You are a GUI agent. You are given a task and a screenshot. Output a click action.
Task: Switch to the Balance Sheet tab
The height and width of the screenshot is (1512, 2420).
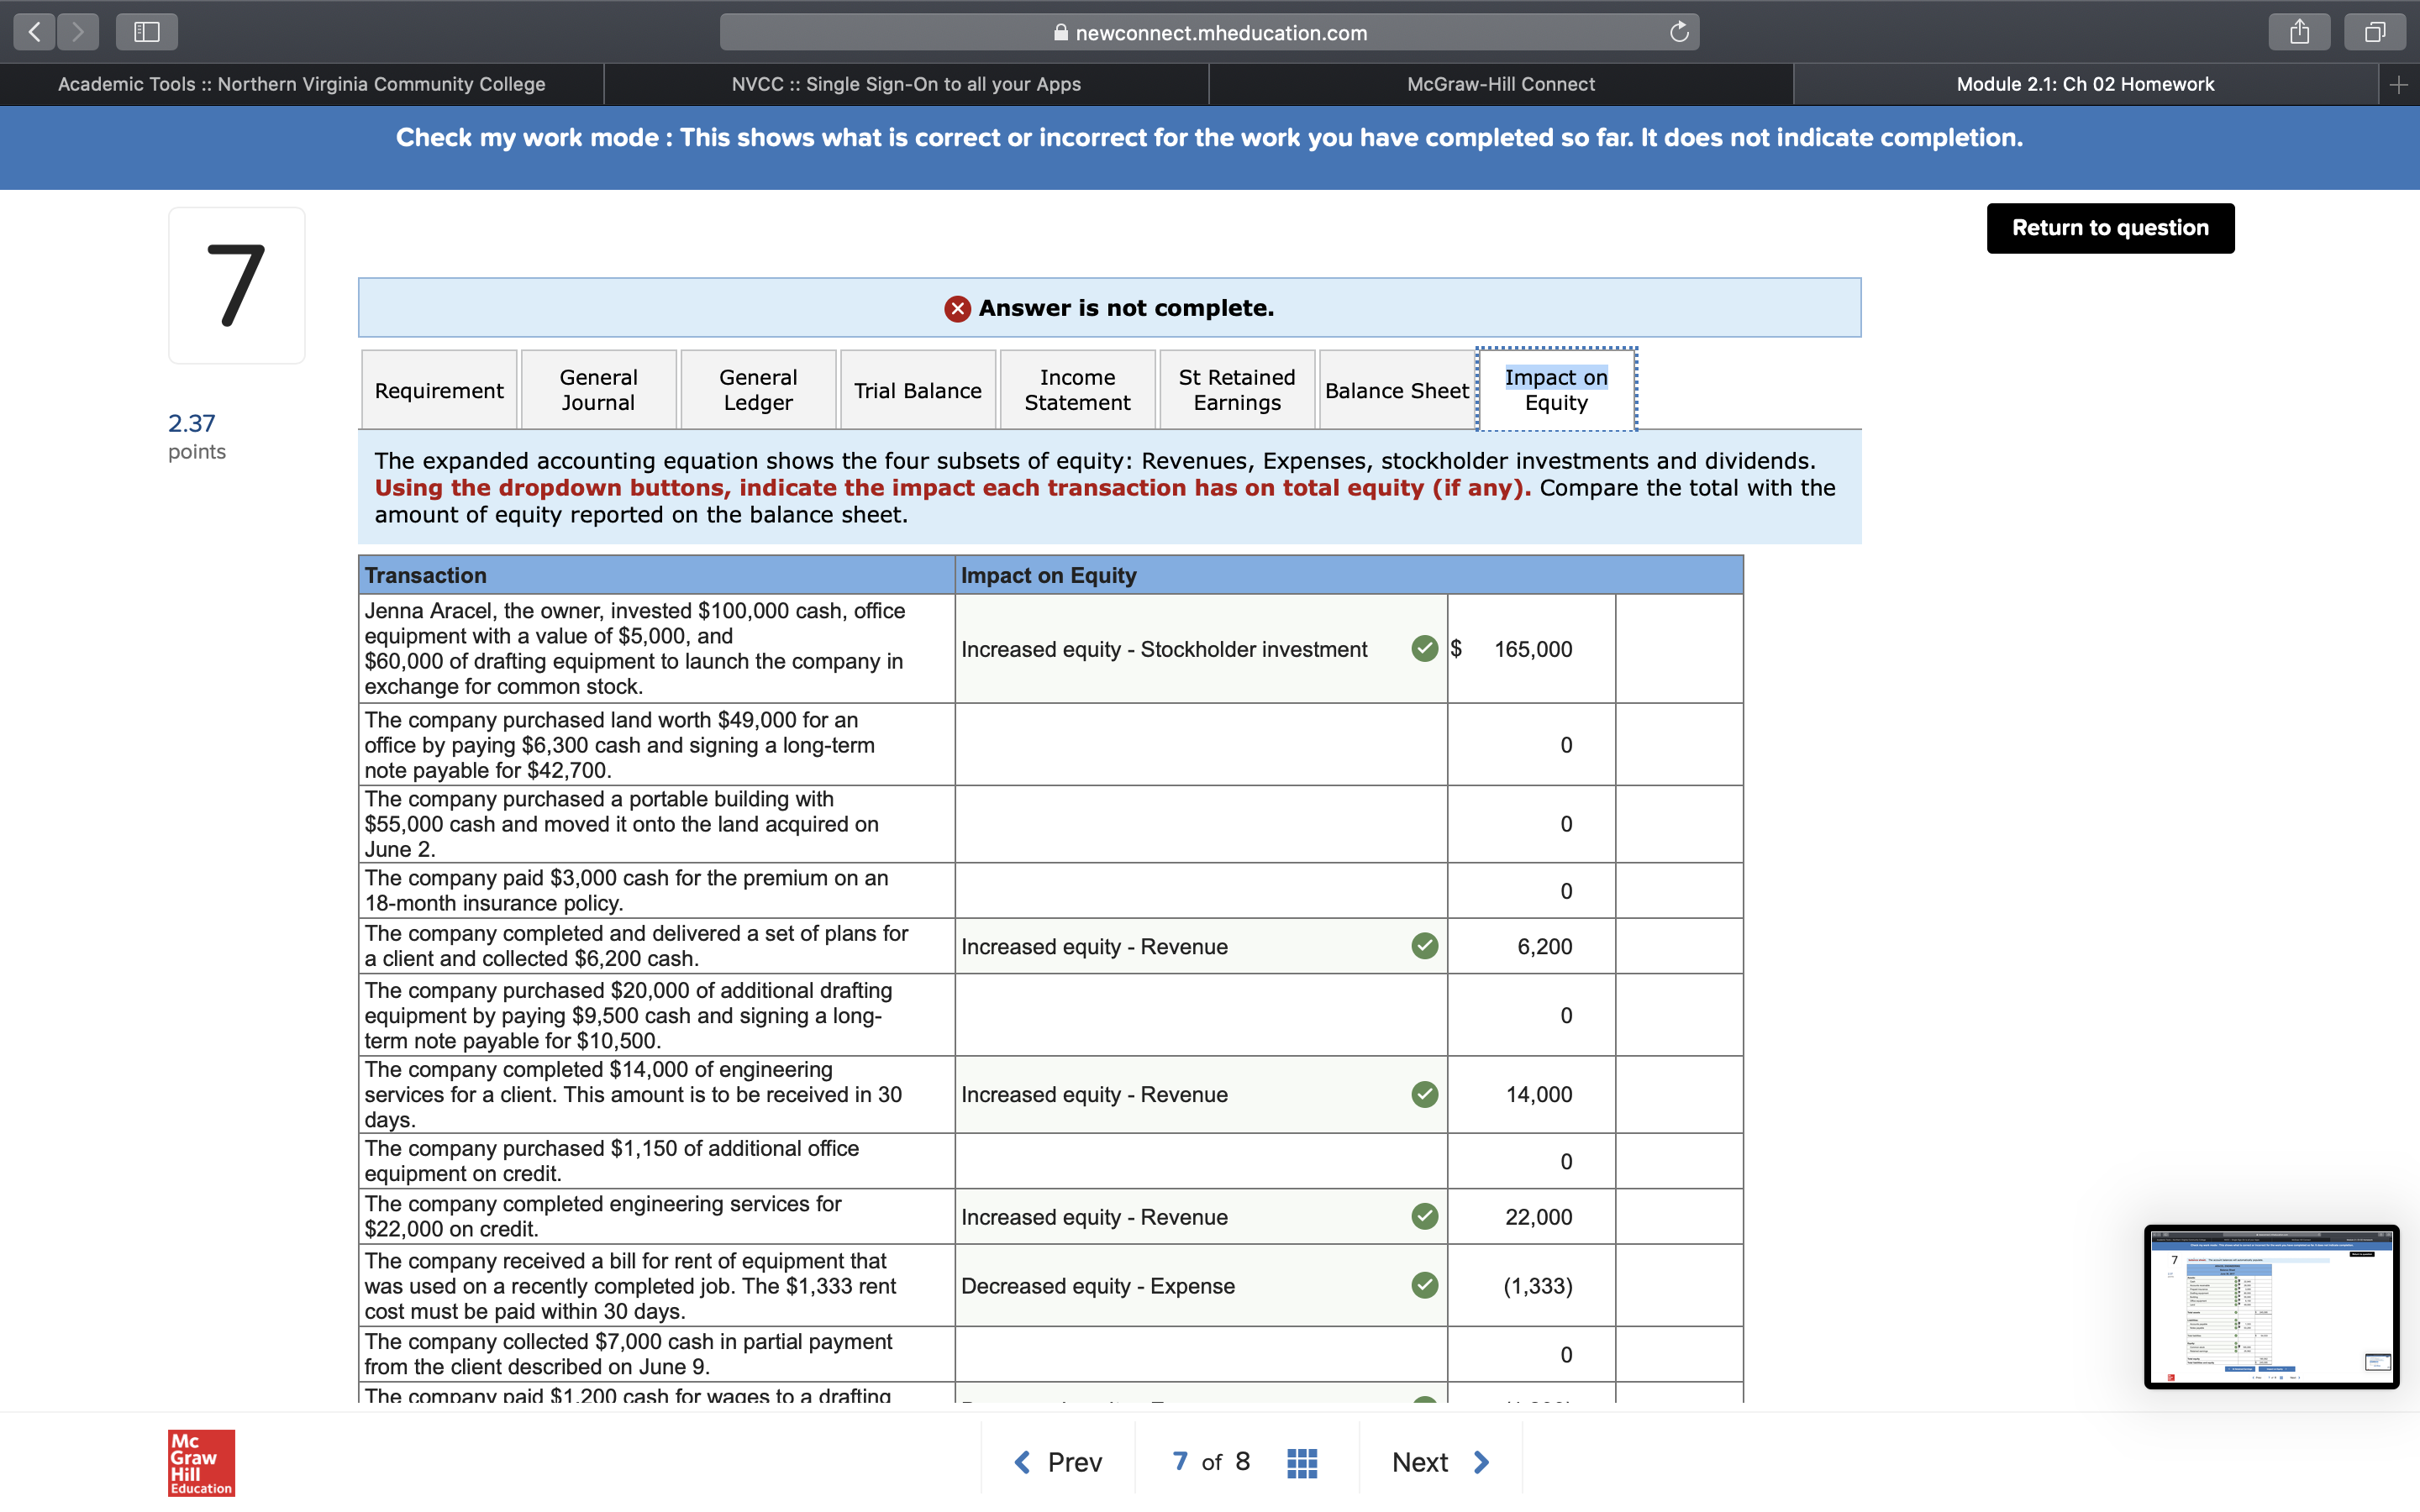[1396, 390]
